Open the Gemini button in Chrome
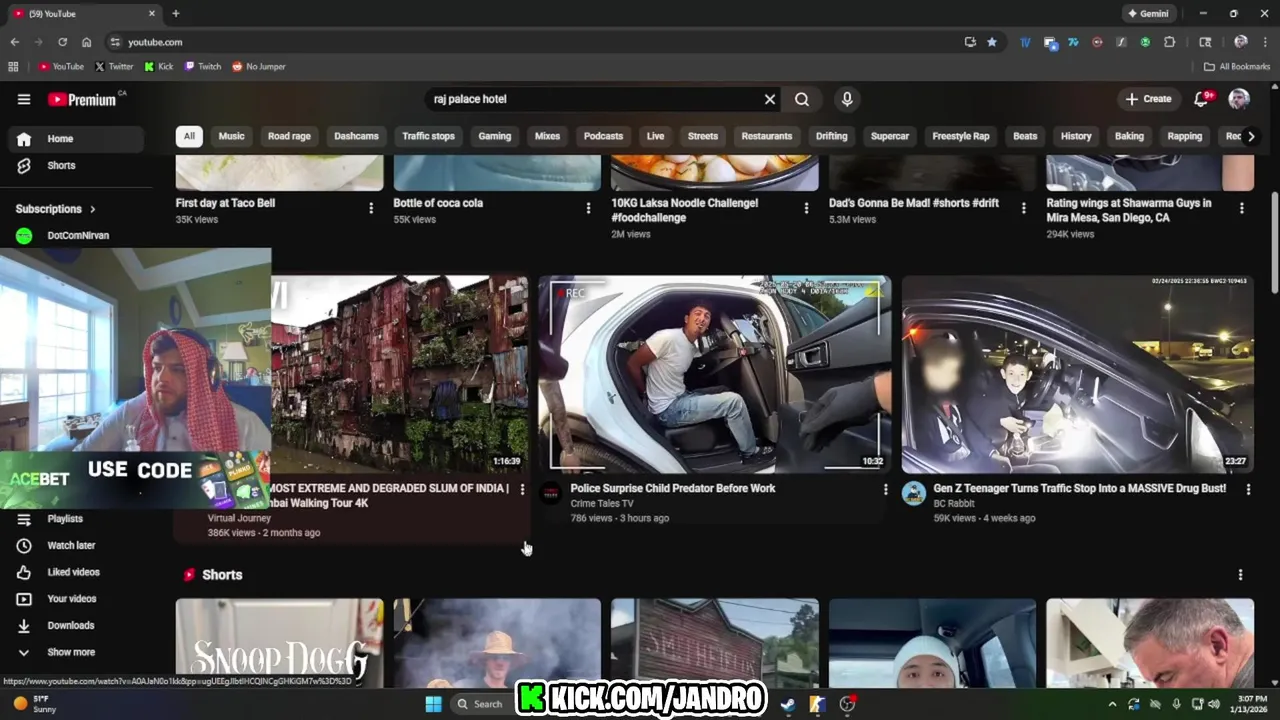This screenshot has width=1280, height=720. (1148, 14)
